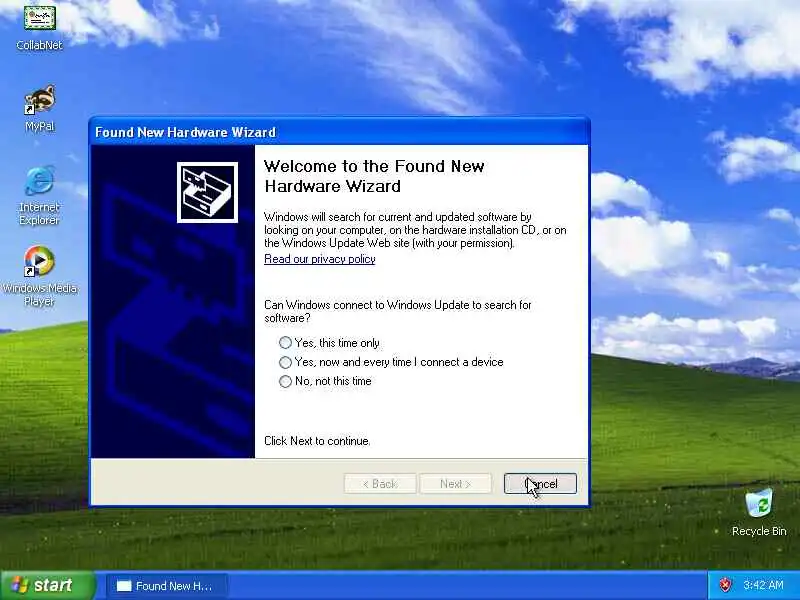
Task: Cancel the Found New Hardware Wizard
Action: (540, 484)
